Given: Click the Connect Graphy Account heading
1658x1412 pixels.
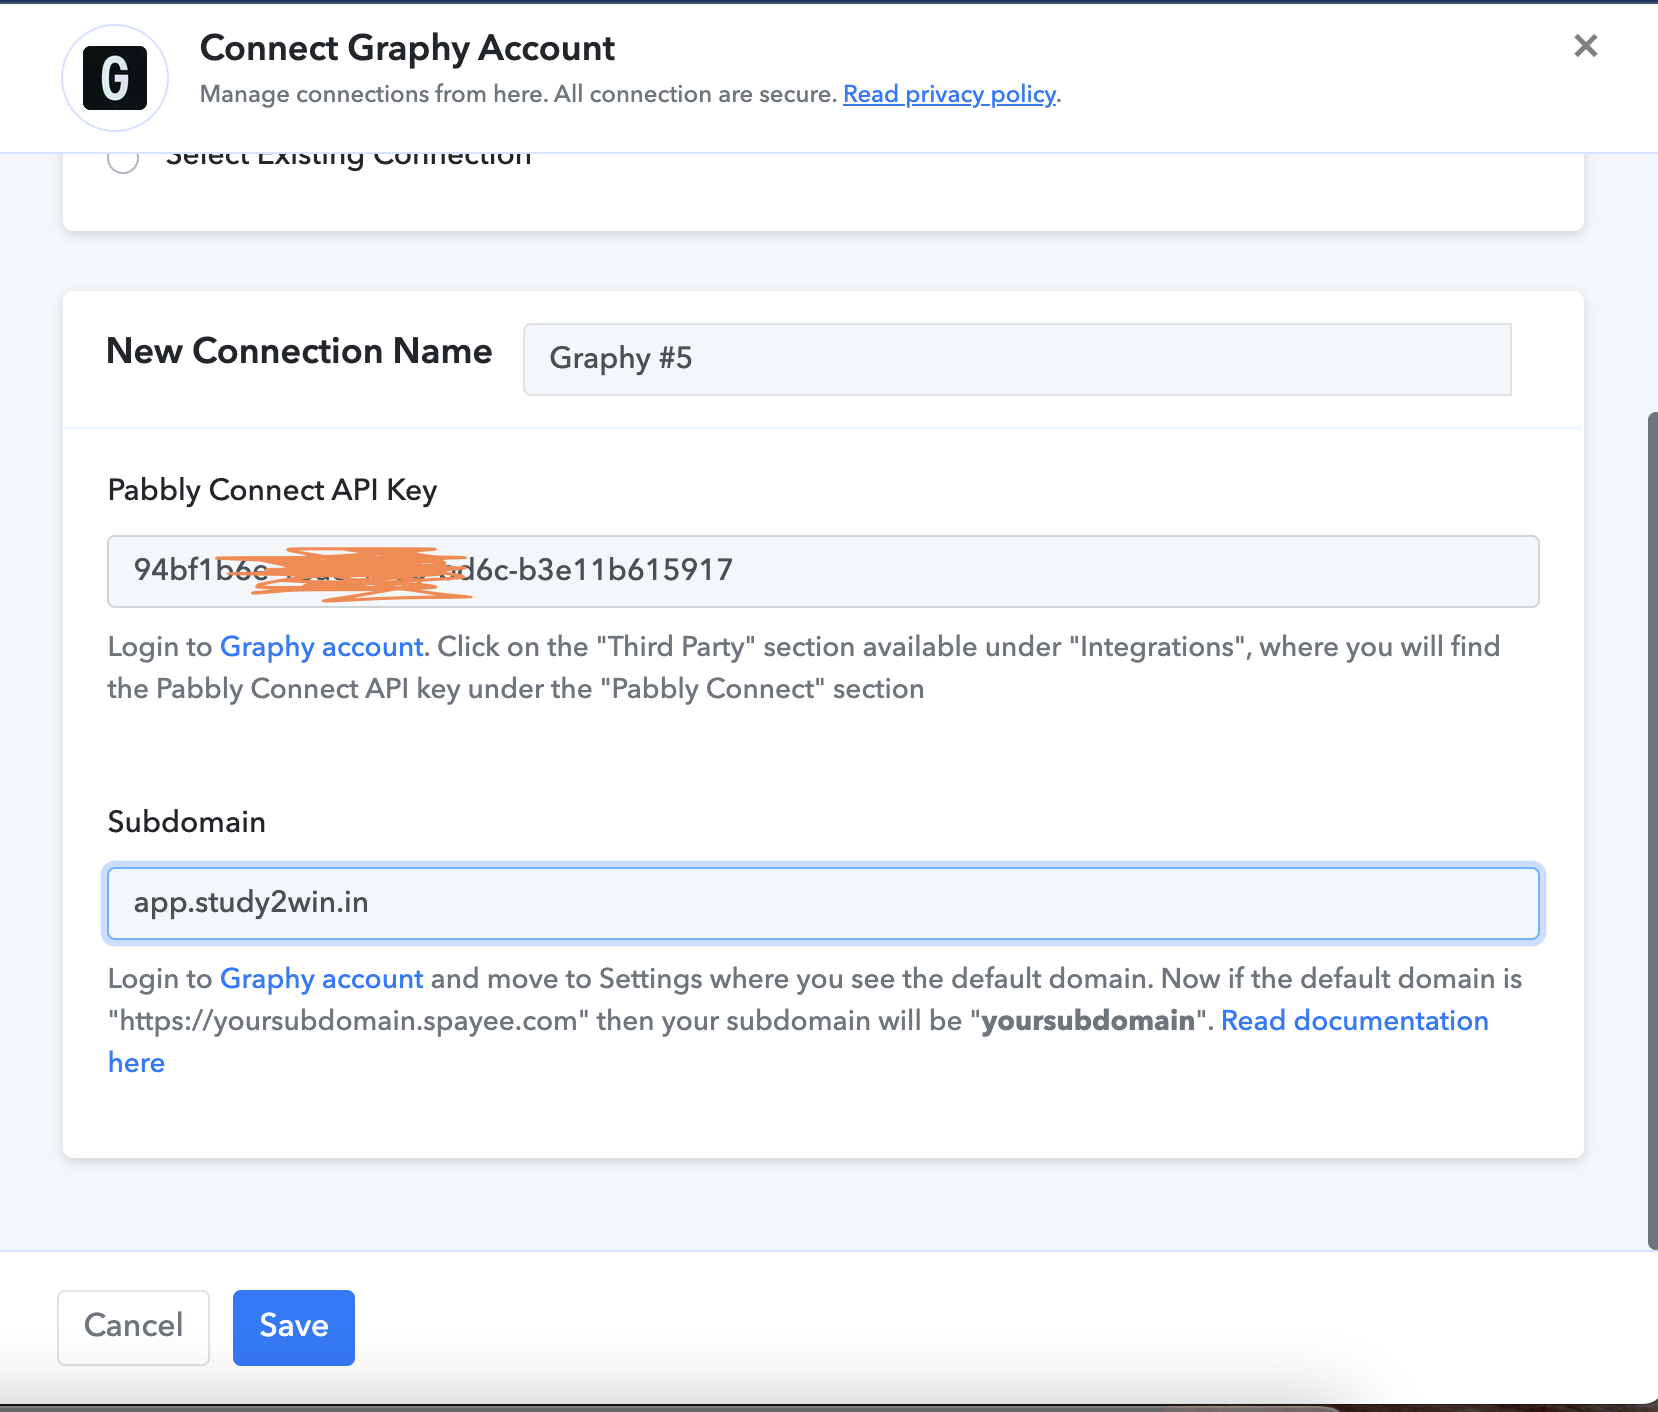Looking at the screenshot, I should pyautogui.click(x=407, y=48).
